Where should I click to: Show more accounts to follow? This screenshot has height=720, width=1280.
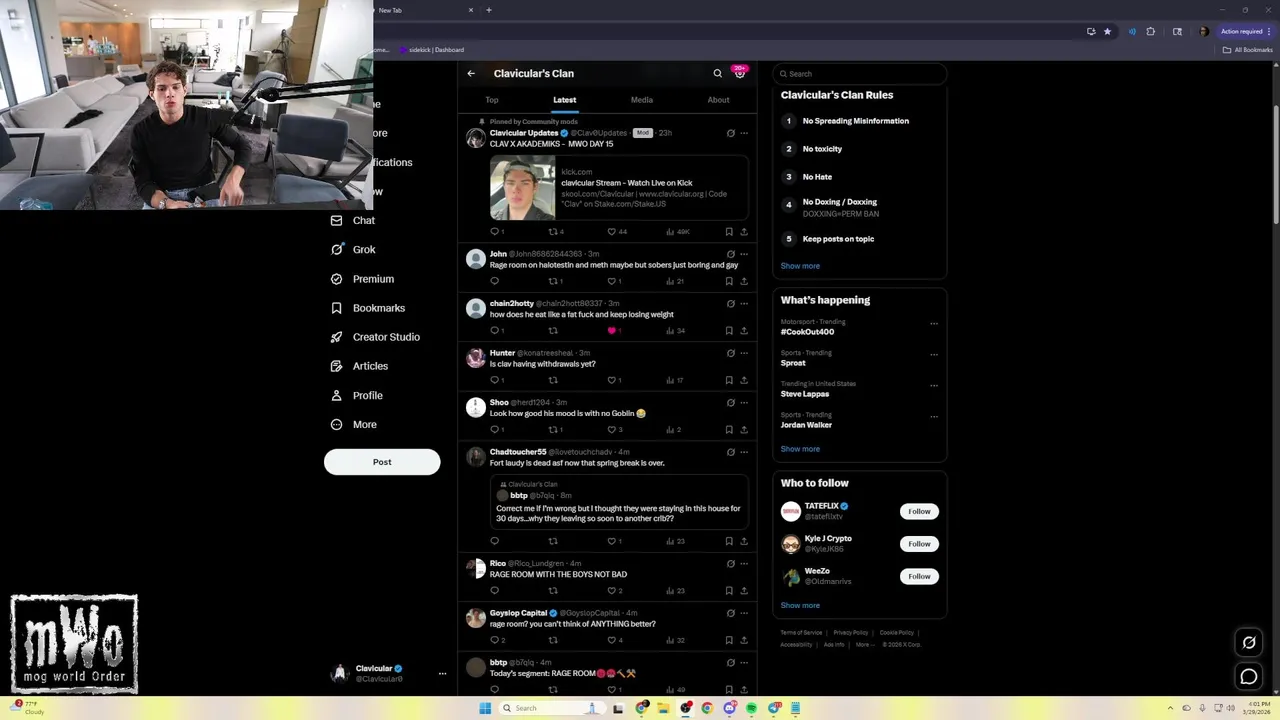click(x=800, y=605)
